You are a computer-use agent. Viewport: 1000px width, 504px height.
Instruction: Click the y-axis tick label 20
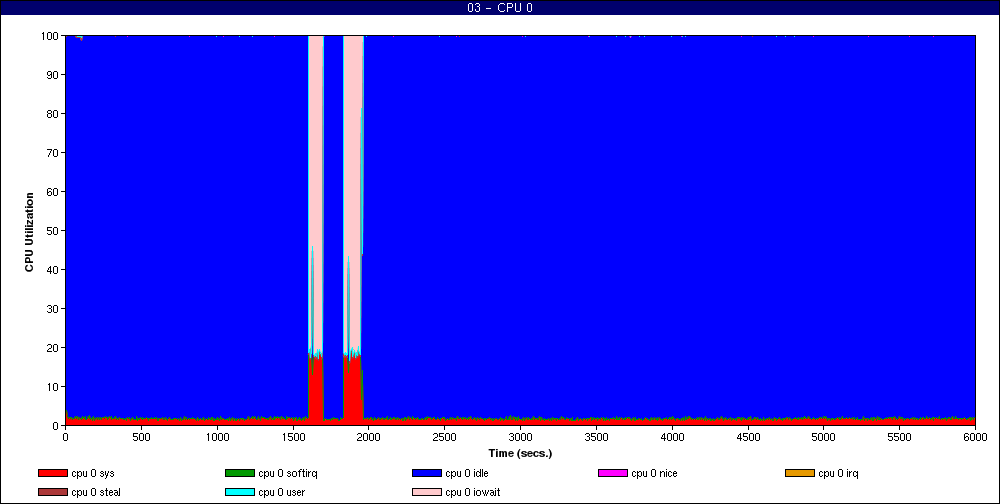pos(54,348)
